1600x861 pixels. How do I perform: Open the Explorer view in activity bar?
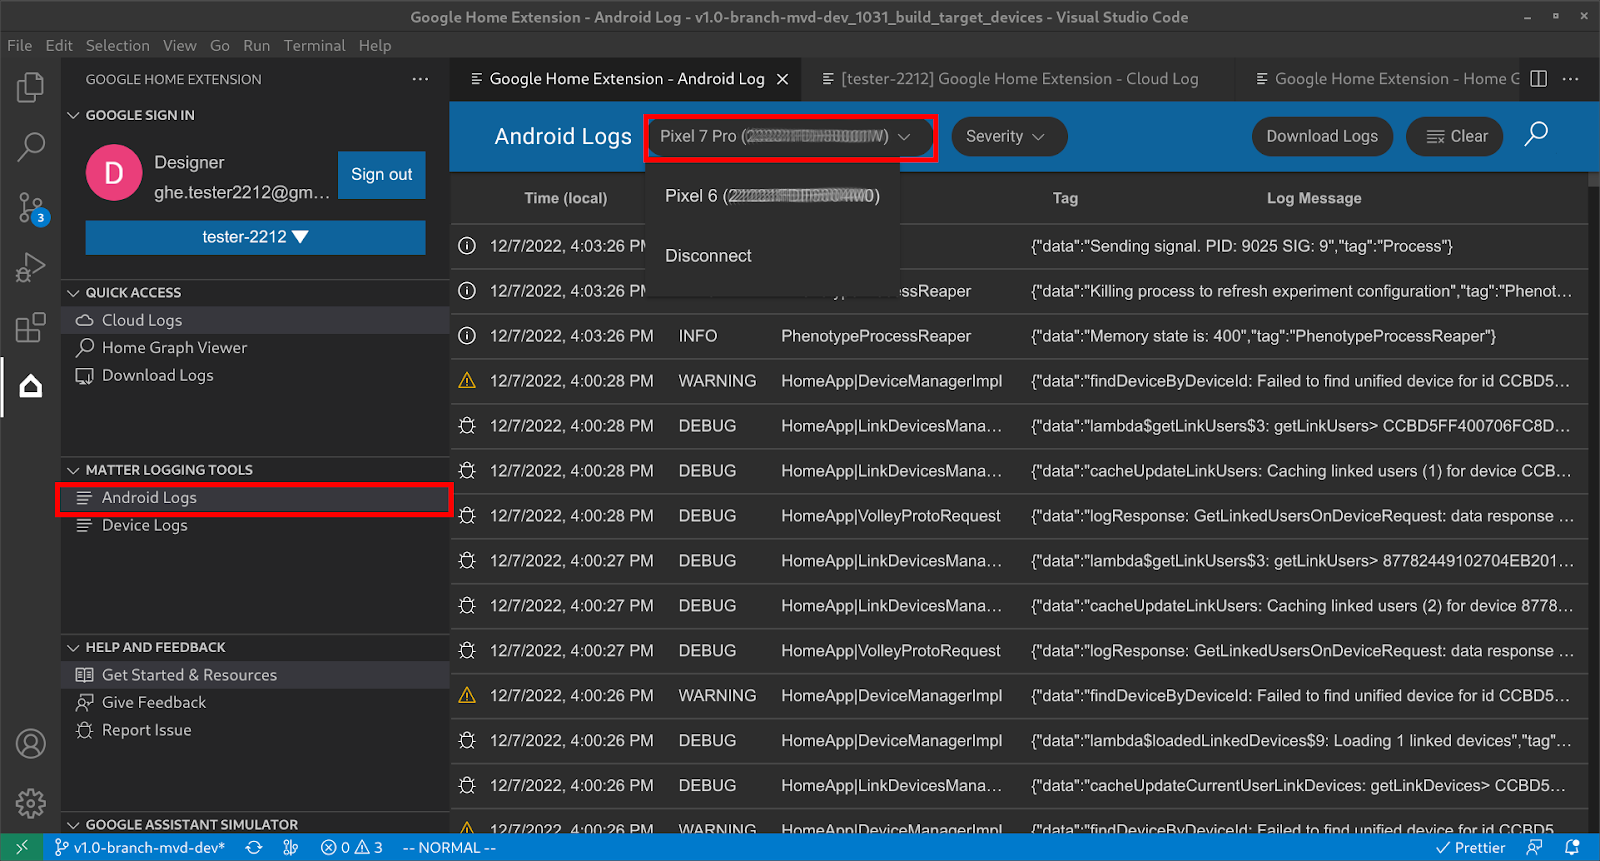tap(30, 88)
